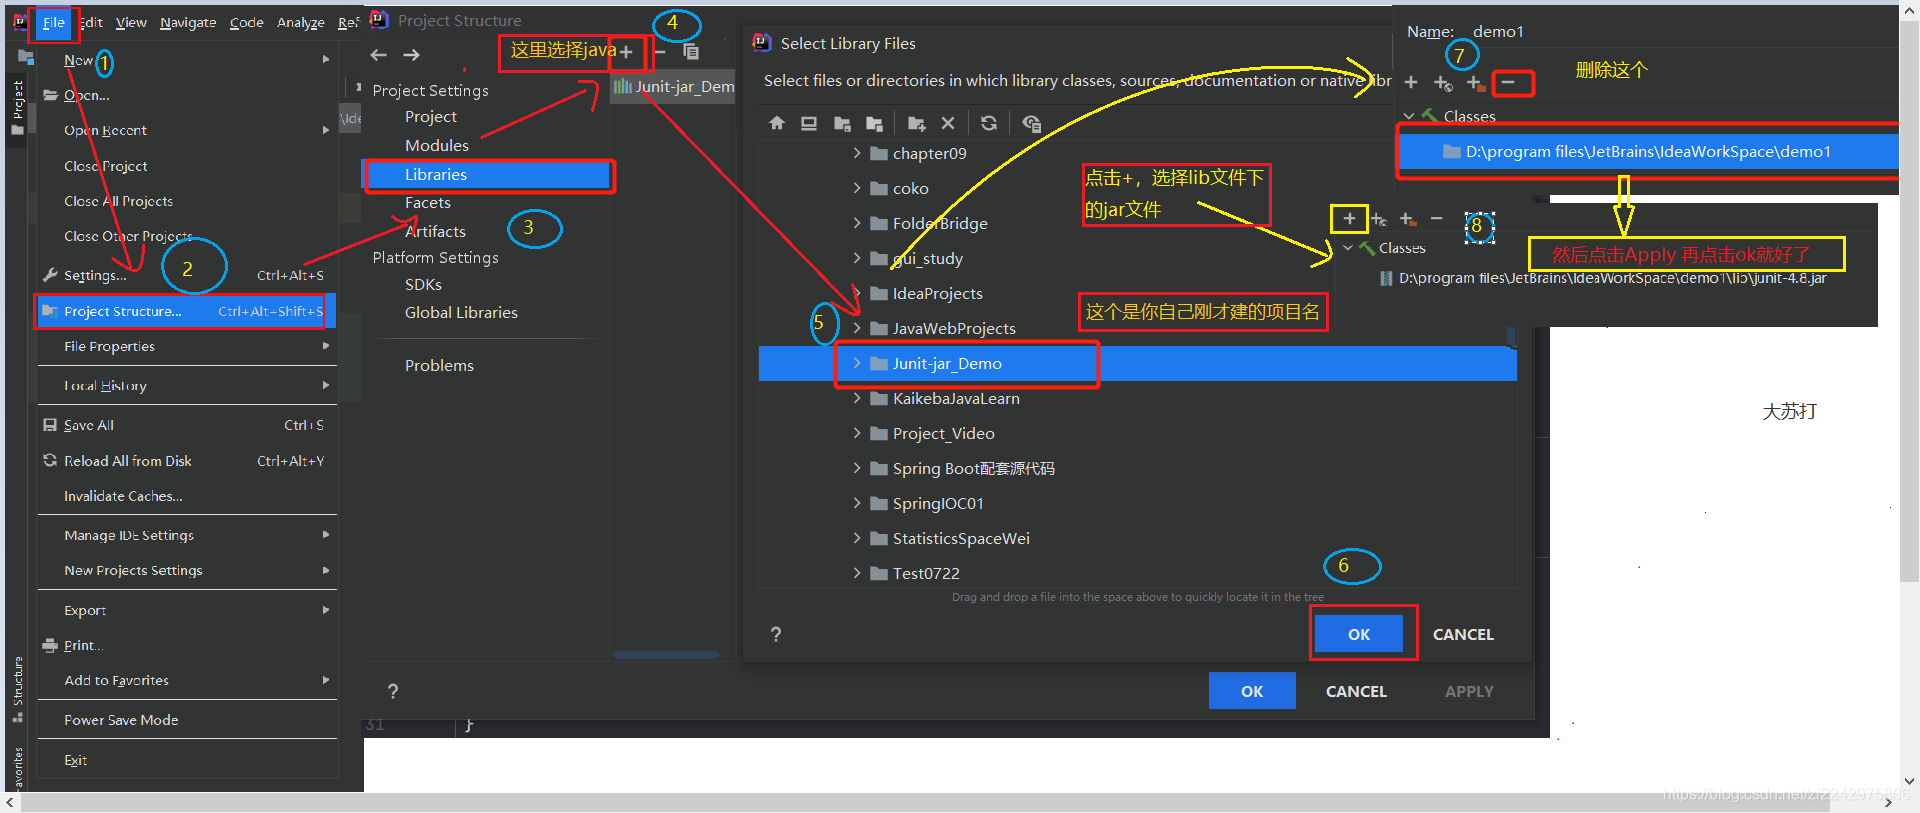Click the module directory toolbar icon

tap(874, 123)
